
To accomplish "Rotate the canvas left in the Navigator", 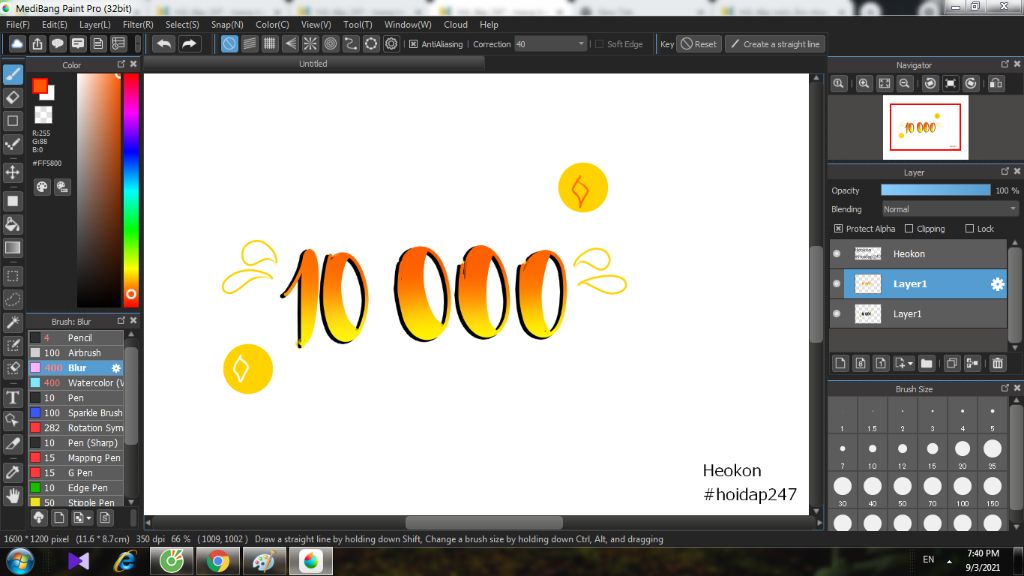I will click(931, 84).
